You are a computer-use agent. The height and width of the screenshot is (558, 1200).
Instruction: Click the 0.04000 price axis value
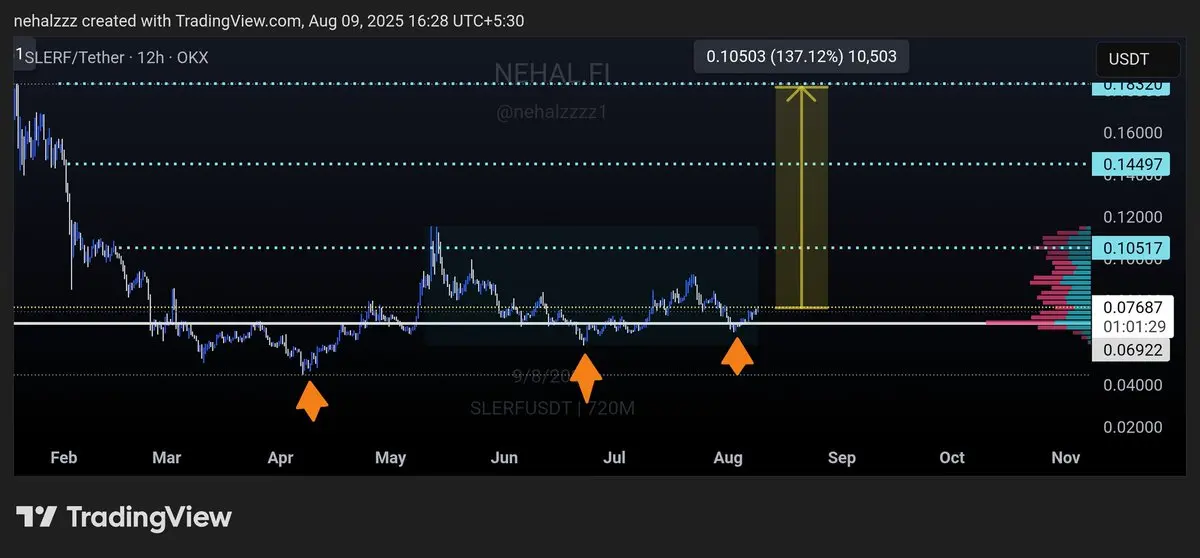coord(1133,385)
